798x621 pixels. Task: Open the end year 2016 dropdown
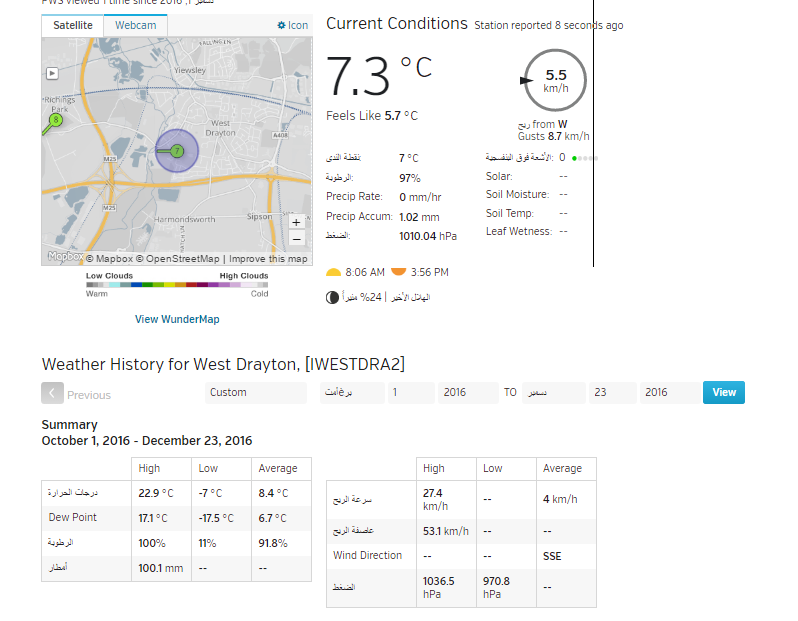(670, 392)
